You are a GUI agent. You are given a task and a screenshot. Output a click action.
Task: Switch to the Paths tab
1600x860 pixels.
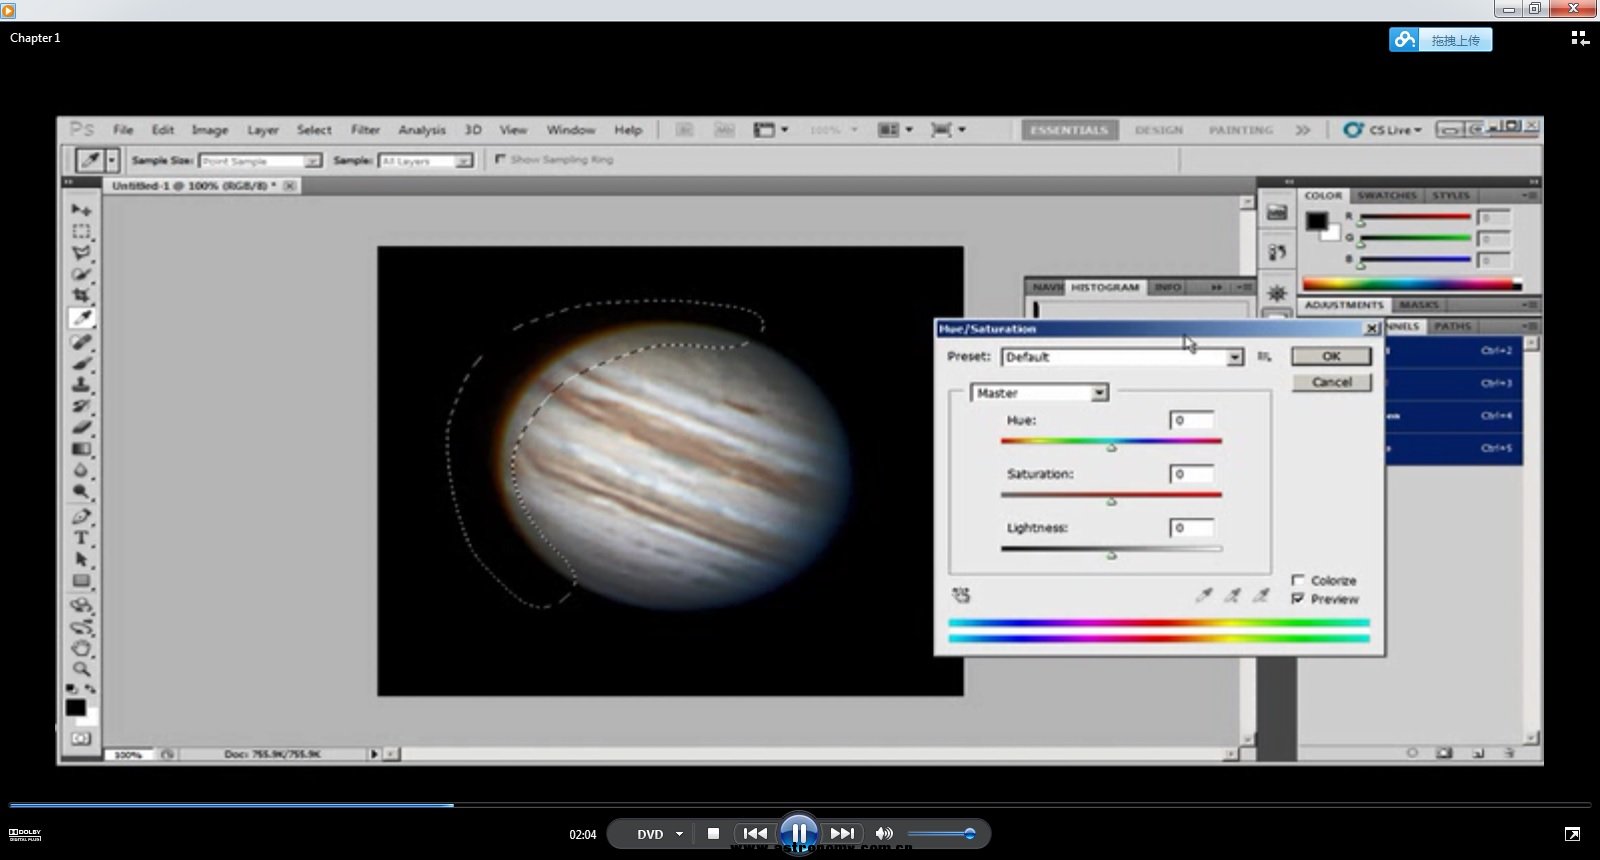[1452, 326]
